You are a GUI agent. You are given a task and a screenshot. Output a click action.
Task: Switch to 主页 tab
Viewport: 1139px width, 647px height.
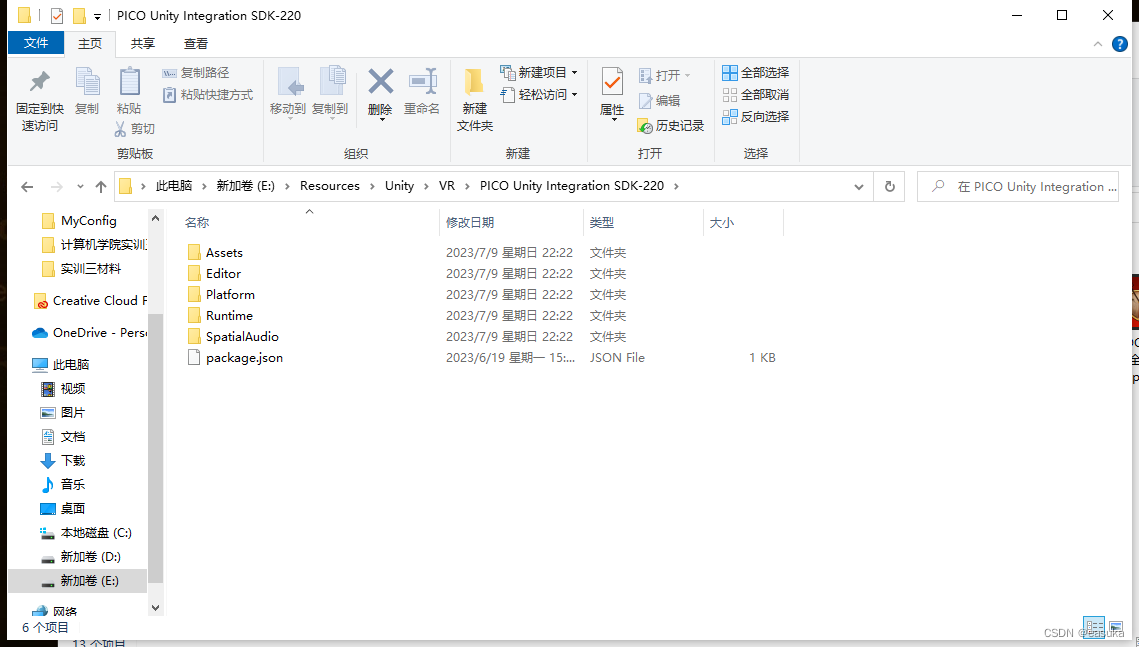click(90, 44)
